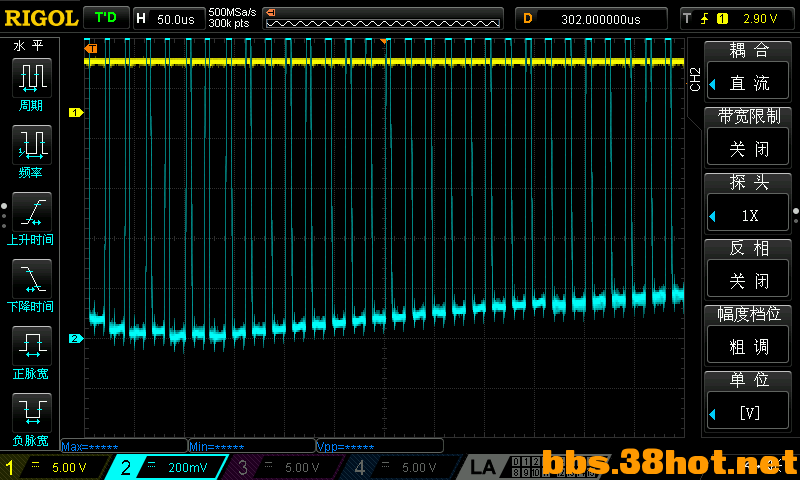Select the 下降时间 (fall time) measurement icon

pos(32,279)
